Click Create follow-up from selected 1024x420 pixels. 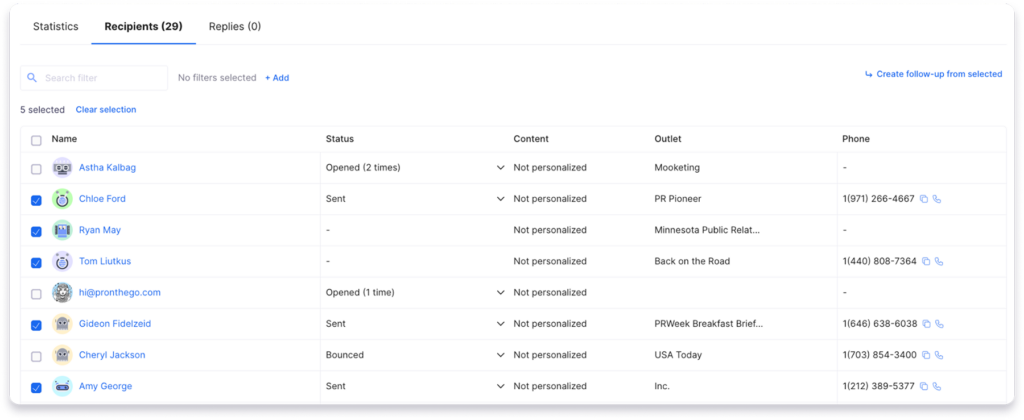[x=933, y=74]
